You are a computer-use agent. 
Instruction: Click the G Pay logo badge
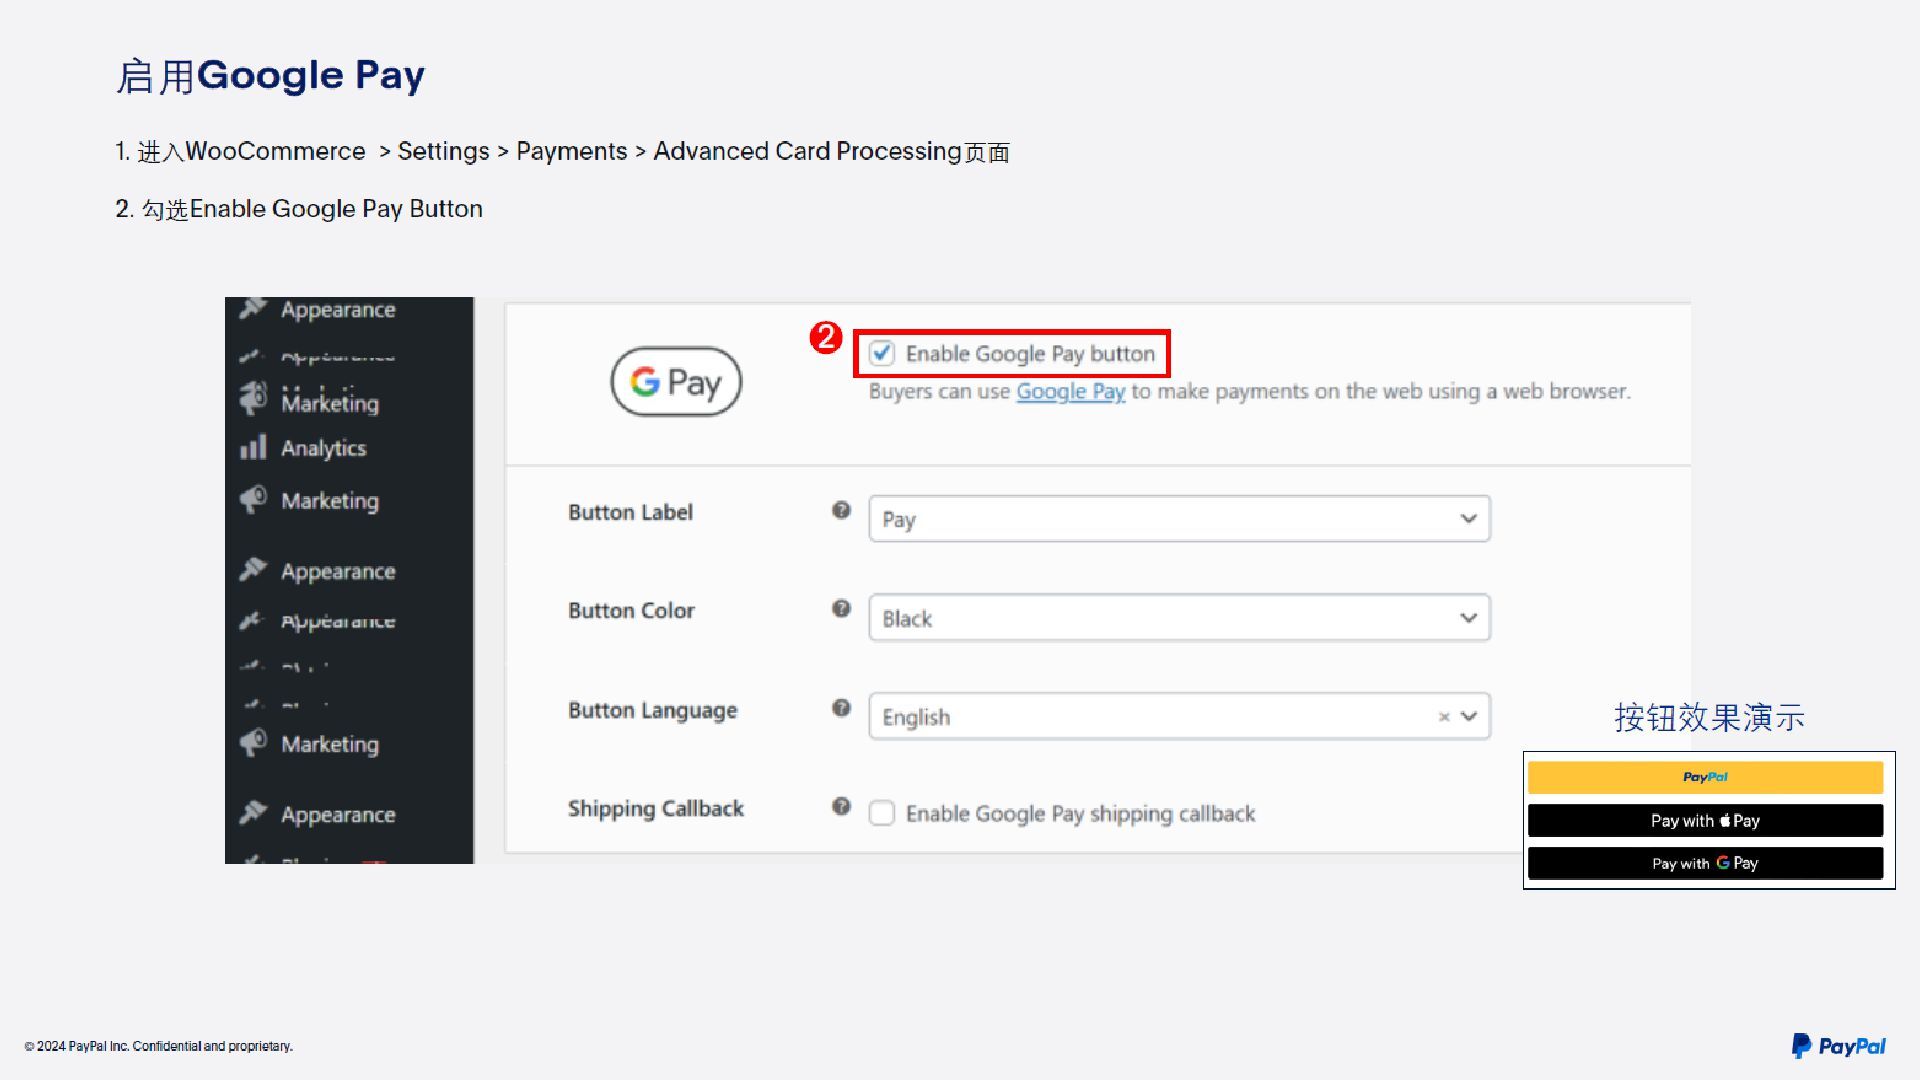point(676,381)
